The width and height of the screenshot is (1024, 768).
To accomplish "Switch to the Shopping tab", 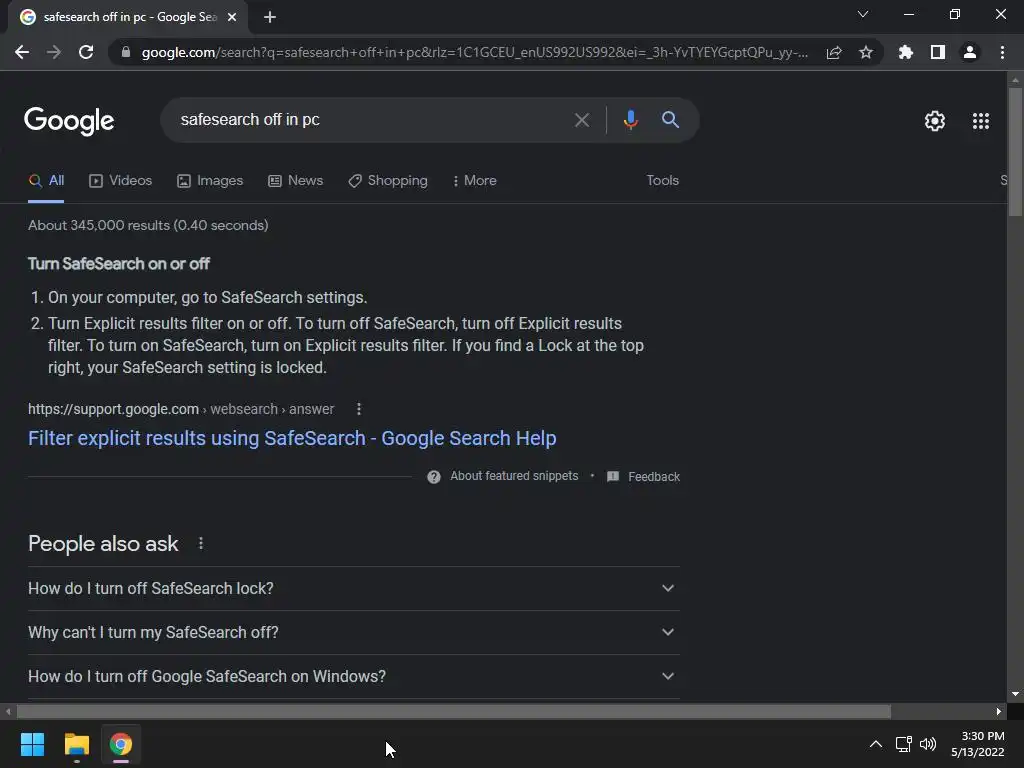I will pyautogui.click(x=388, y=181).
